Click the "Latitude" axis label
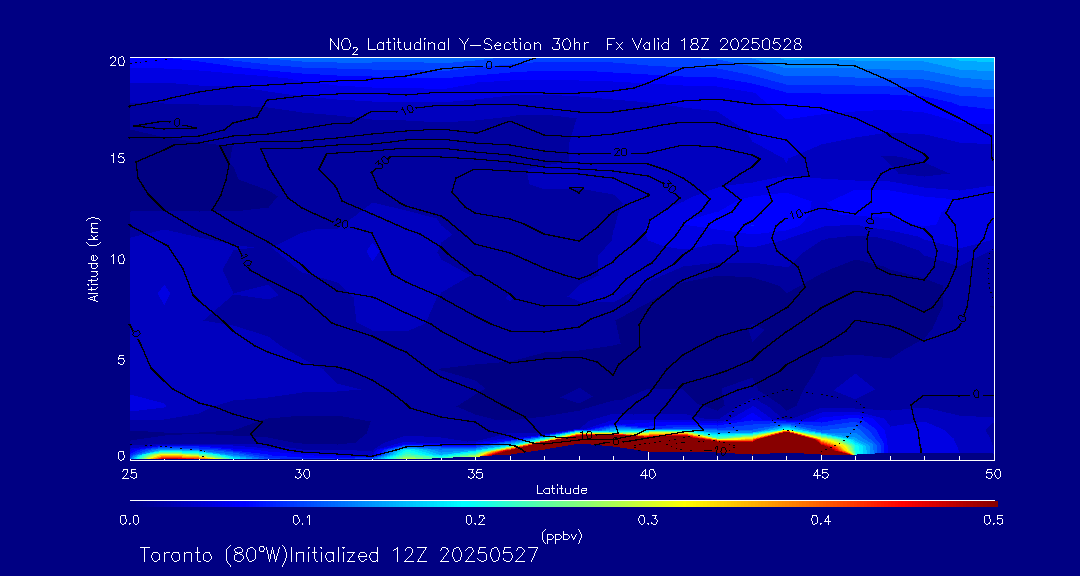The image size is (1080, 576). [562, 490]
